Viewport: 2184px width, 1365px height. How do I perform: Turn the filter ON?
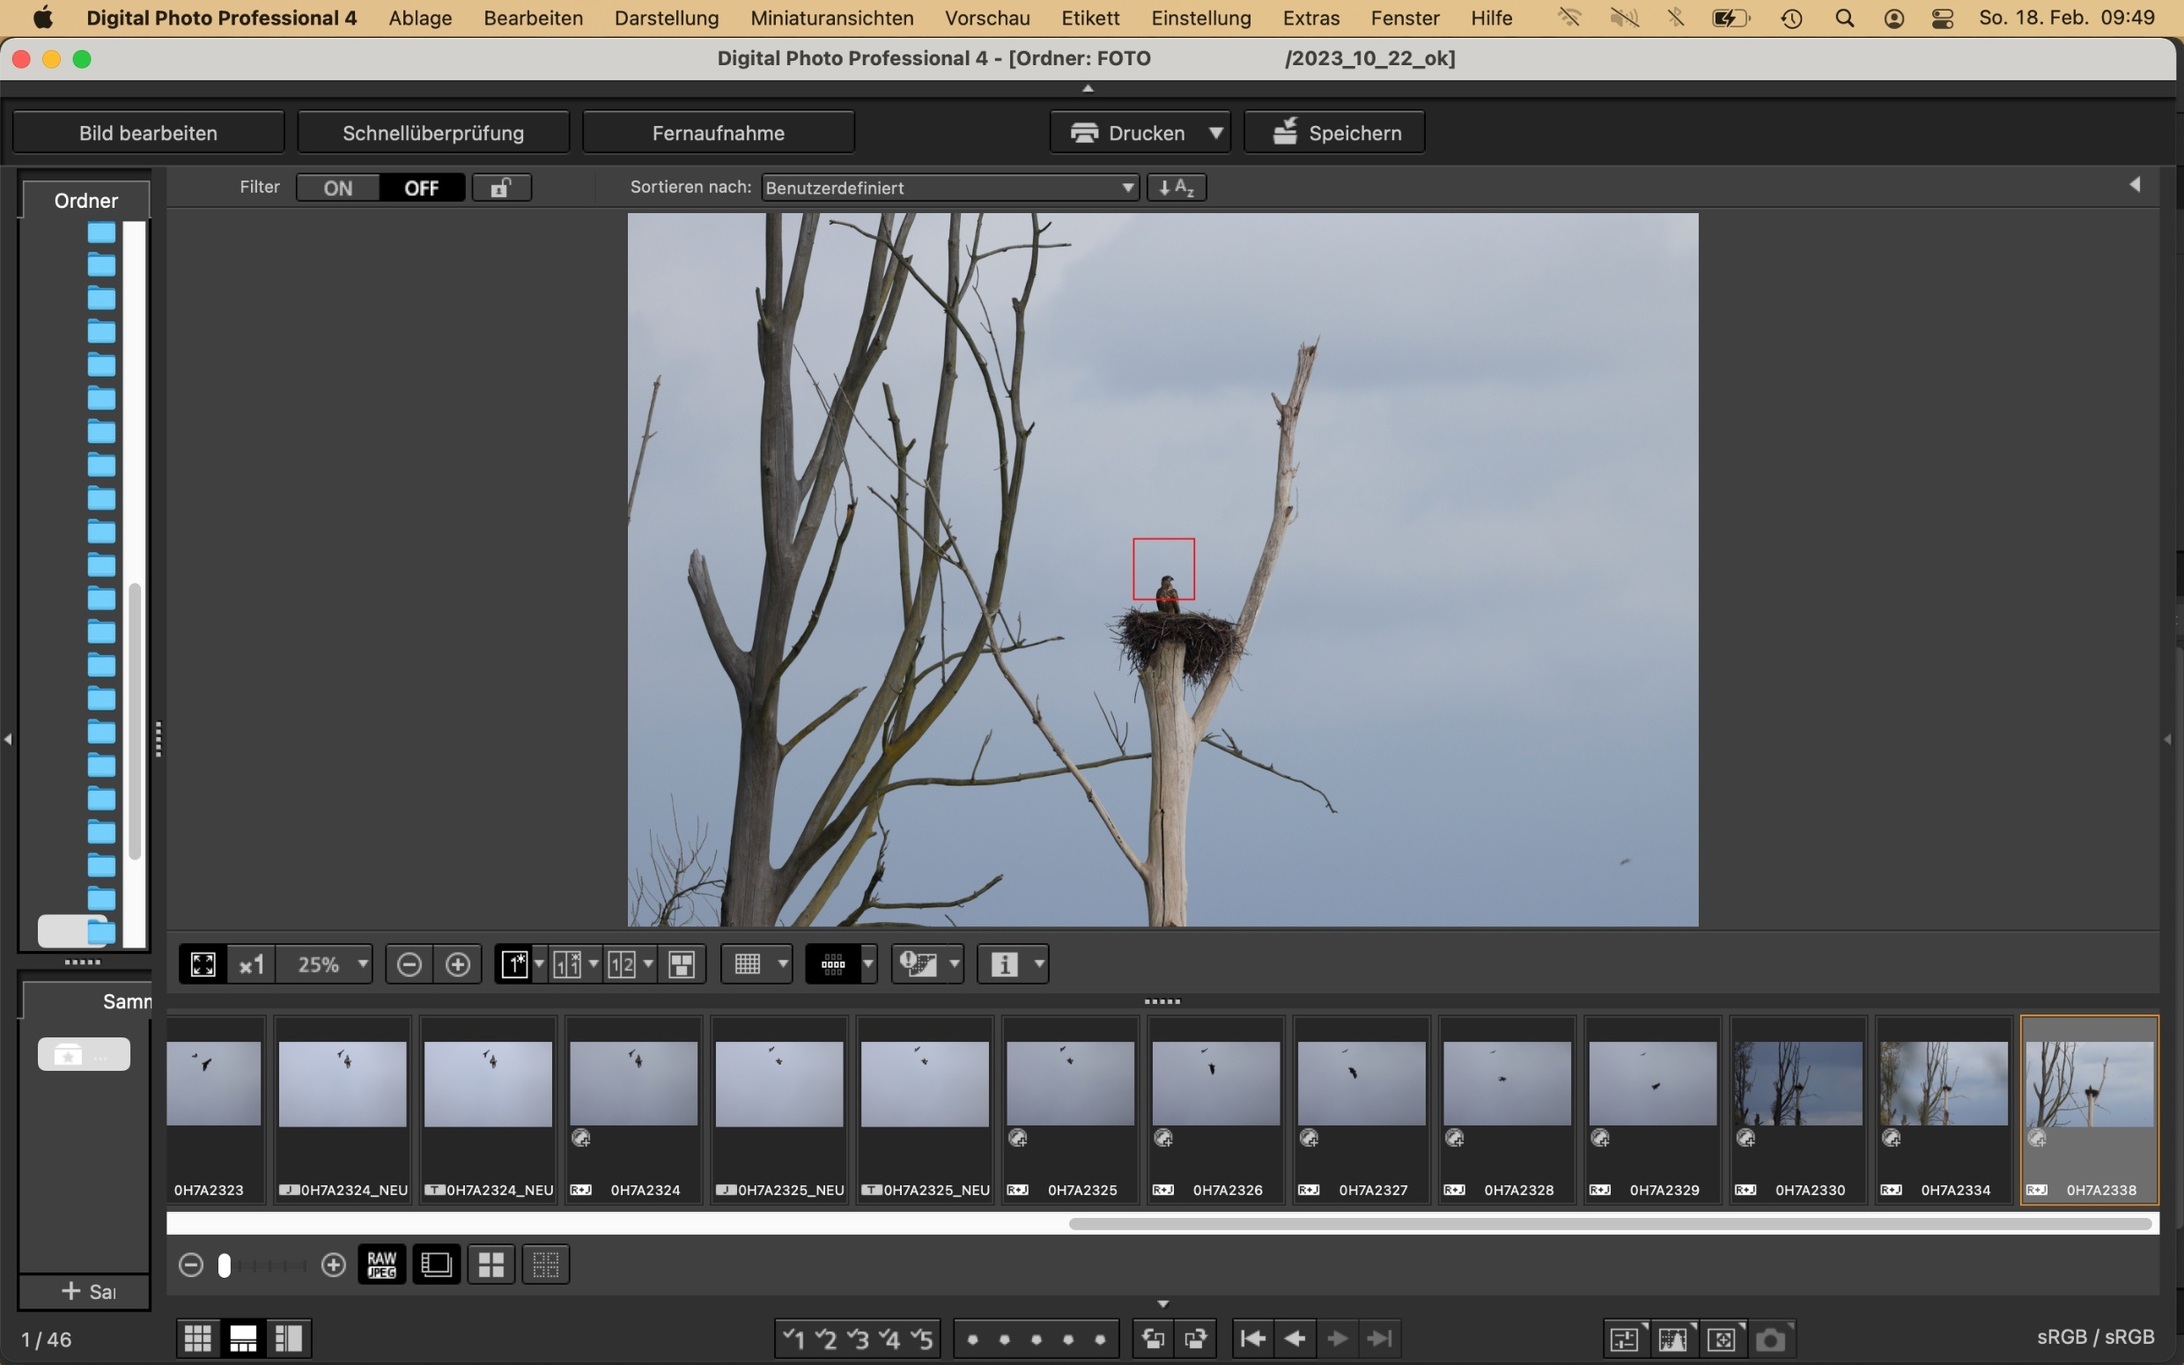pos(338,187)
